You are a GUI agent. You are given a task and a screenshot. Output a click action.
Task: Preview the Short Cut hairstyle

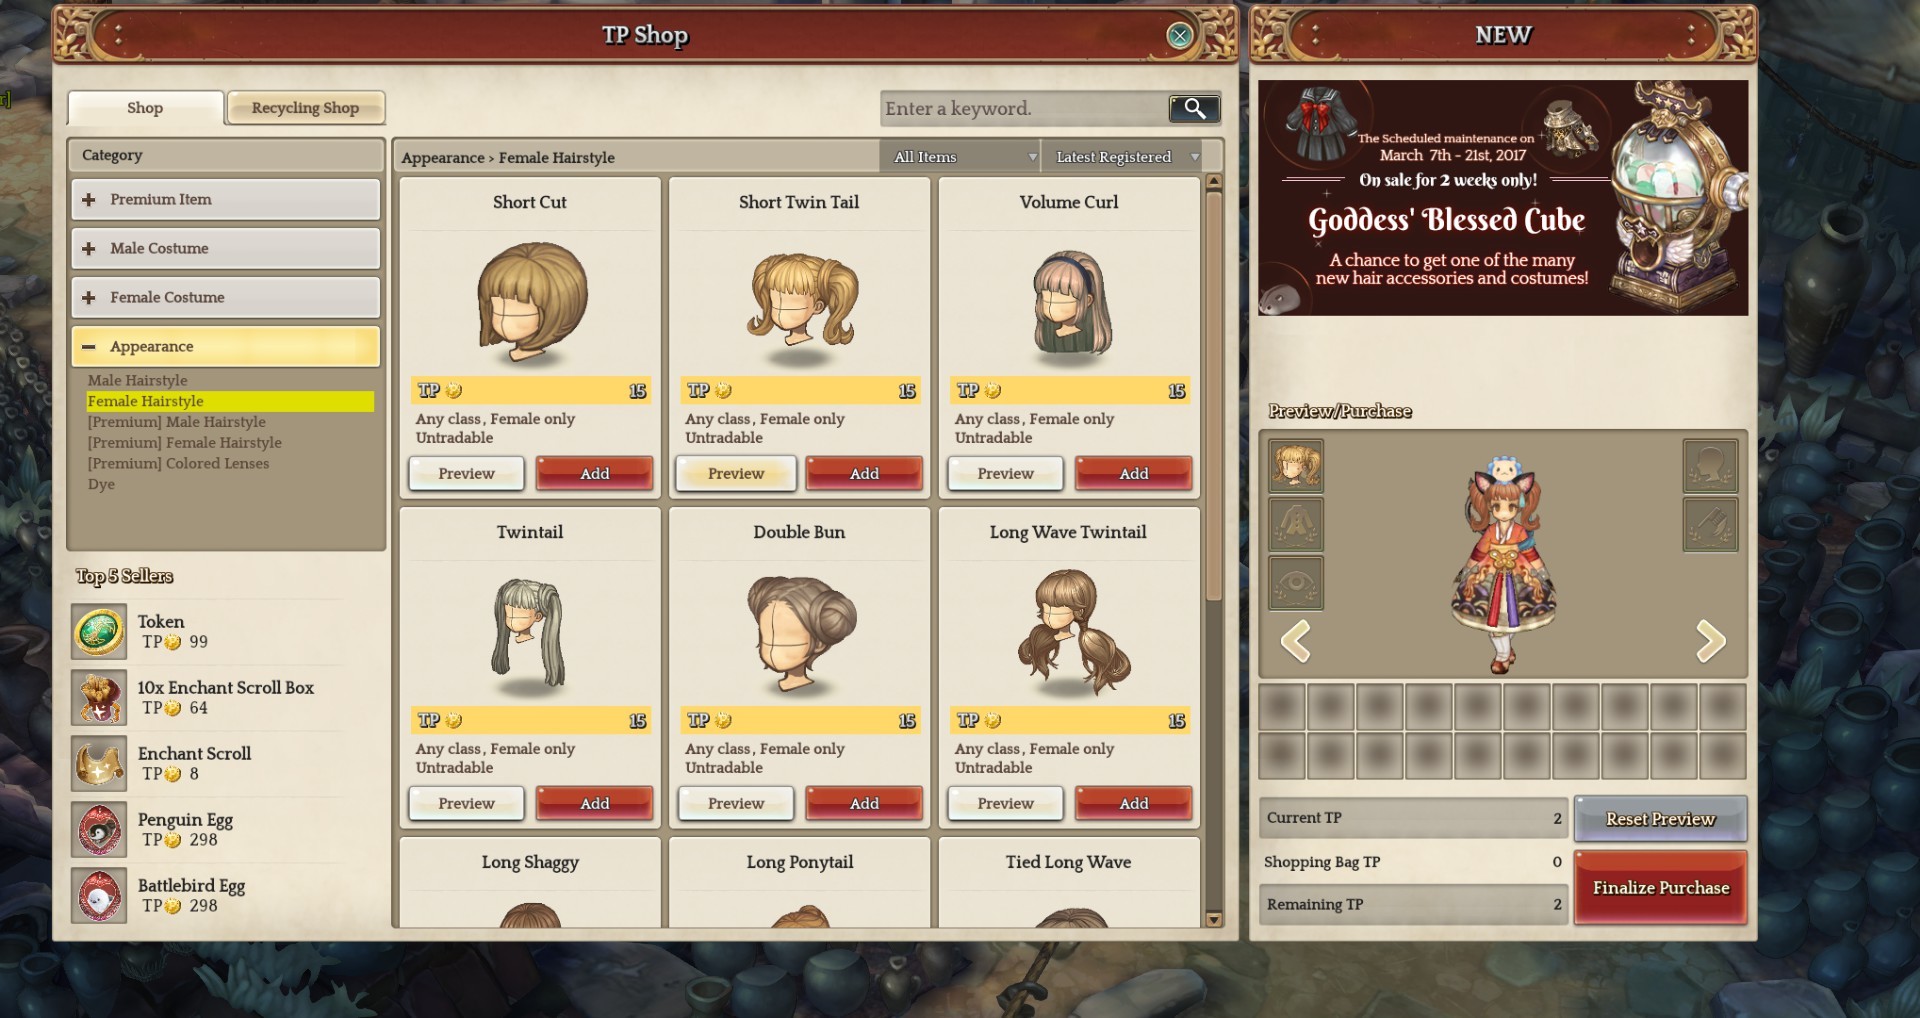coord(466,473)
